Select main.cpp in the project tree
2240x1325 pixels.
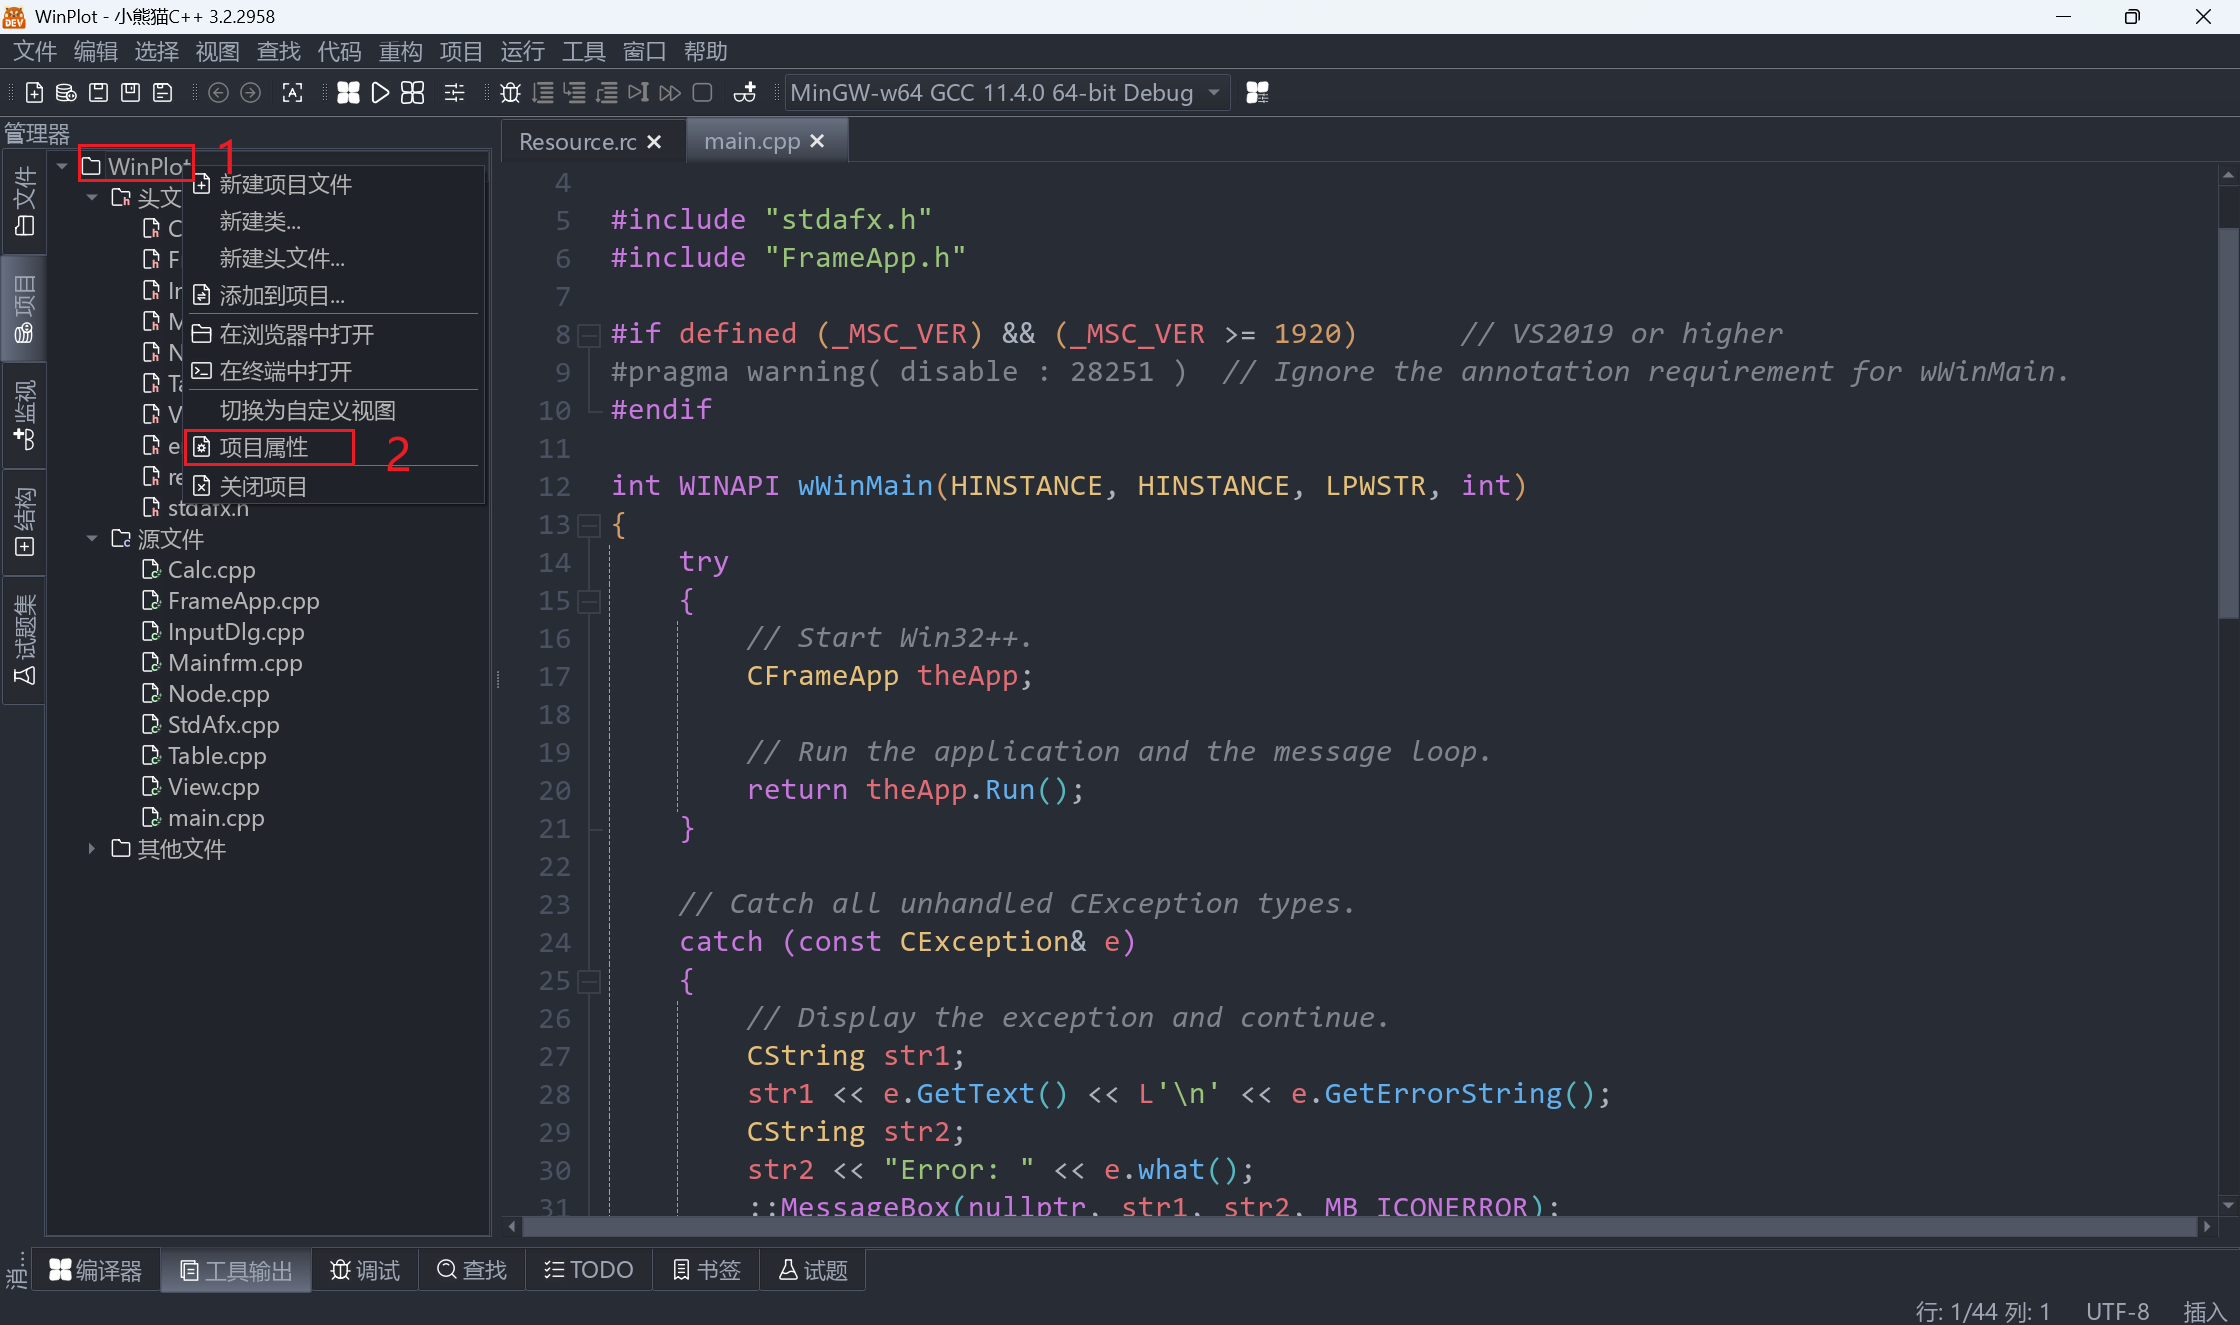click(215, 817)
